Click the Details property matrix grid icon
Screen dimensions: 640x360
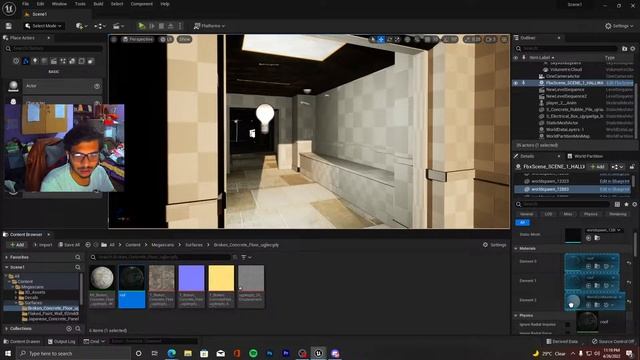[617, 204]
